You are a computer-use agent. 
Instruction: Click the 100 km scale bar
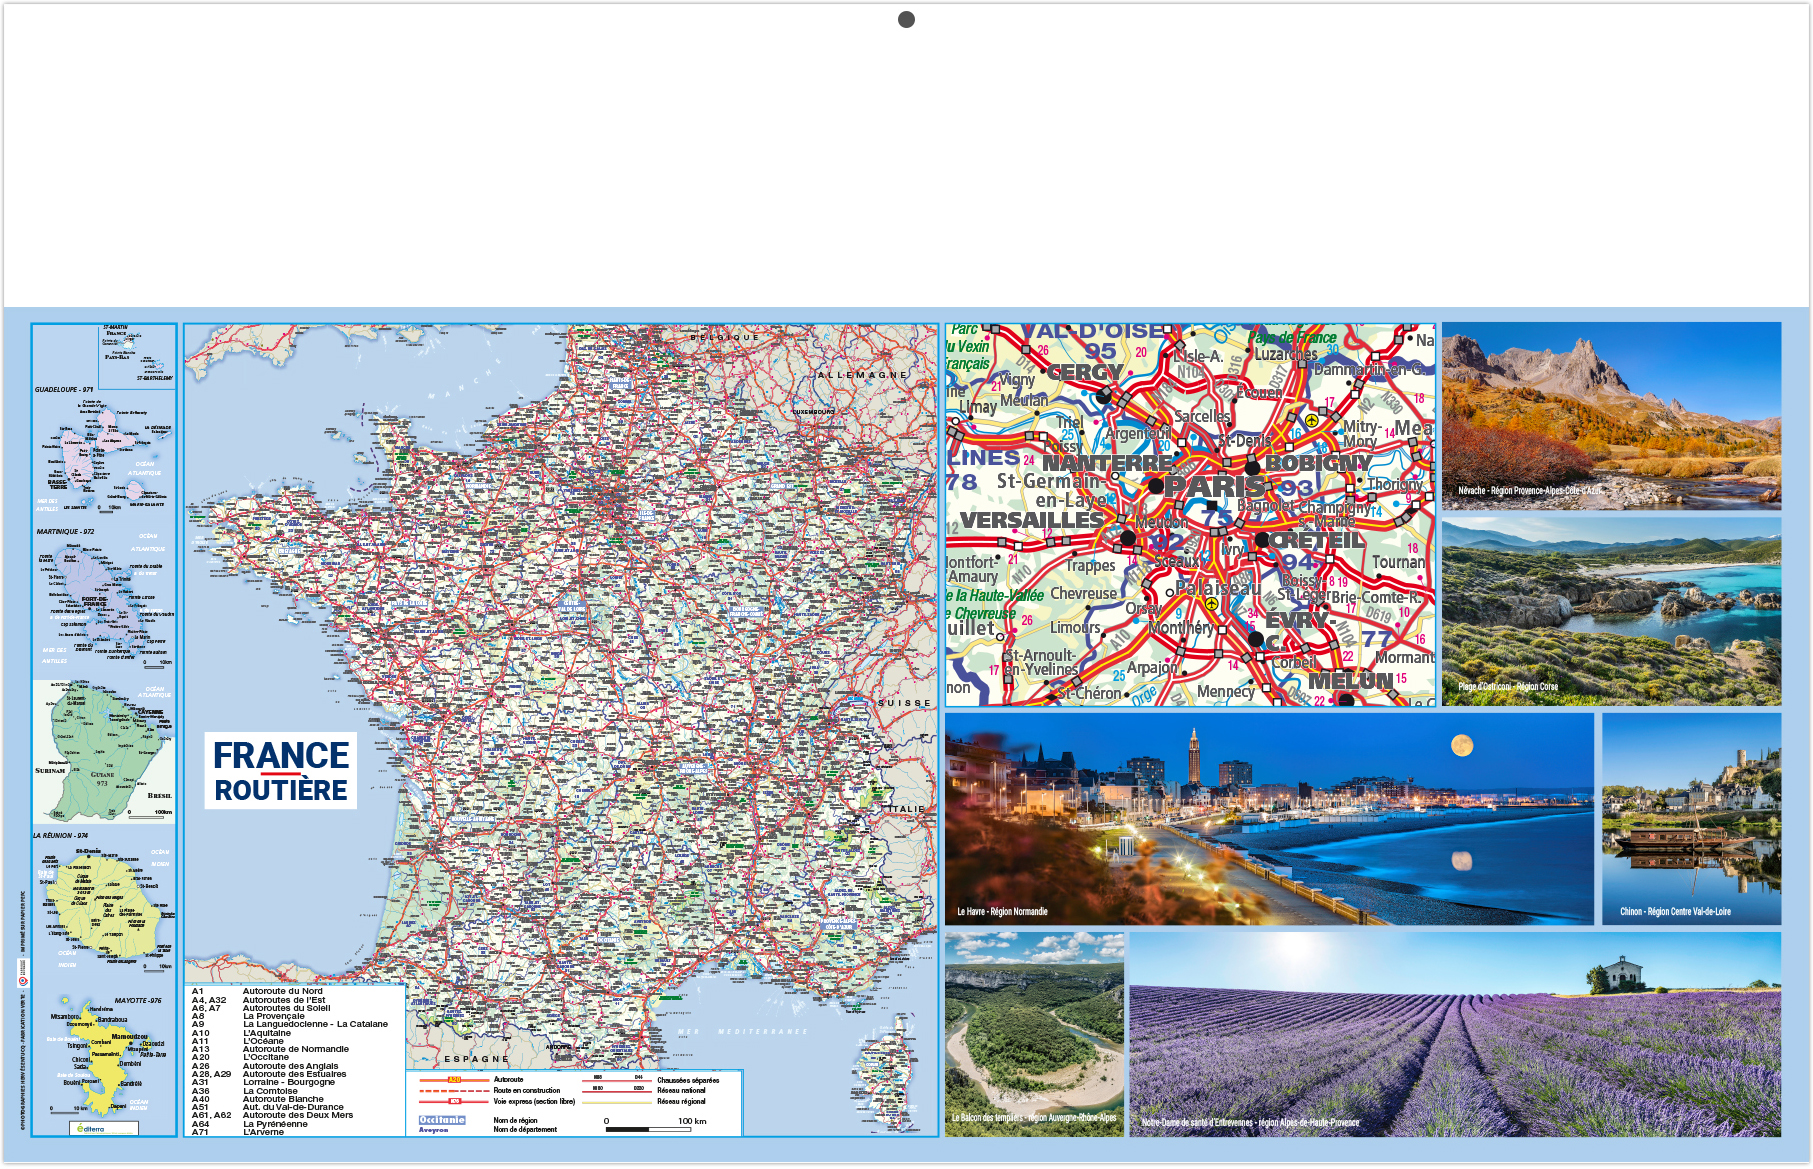pyautogui.click(x=648, y=1129)
